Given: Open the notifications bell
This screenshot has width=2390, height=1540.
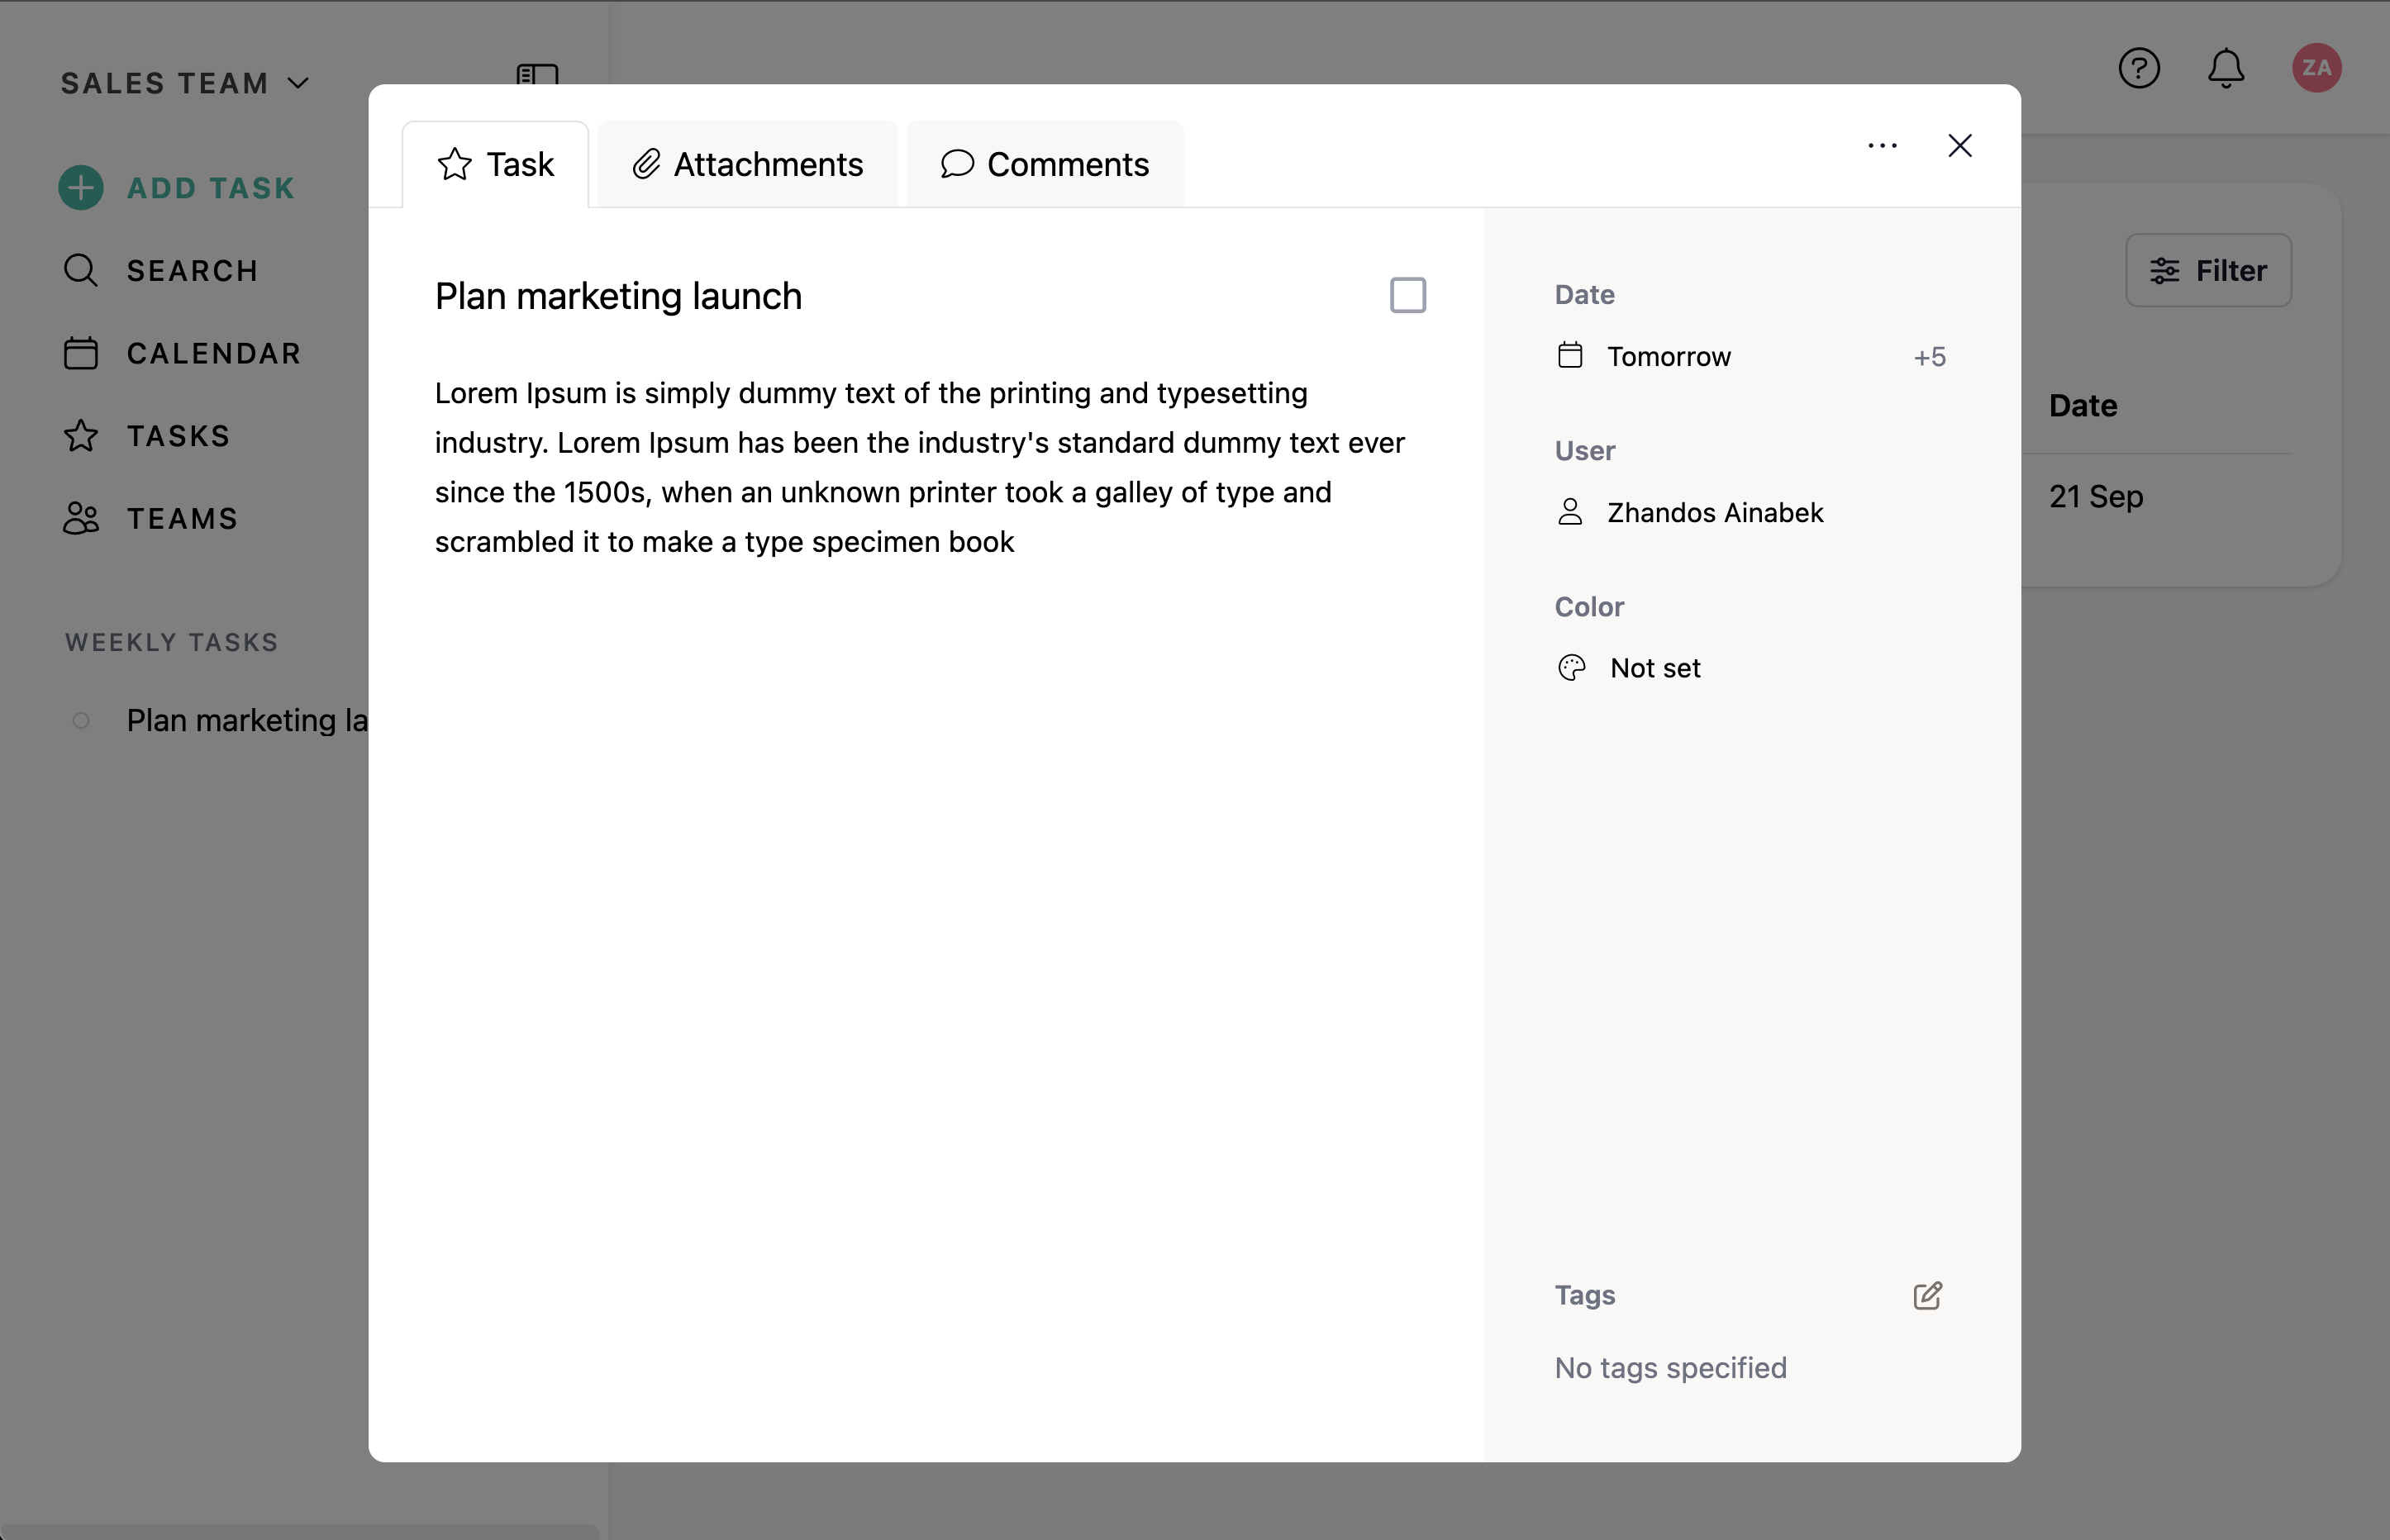Looking at the screenshot, I should click(x=2225, y=68).
